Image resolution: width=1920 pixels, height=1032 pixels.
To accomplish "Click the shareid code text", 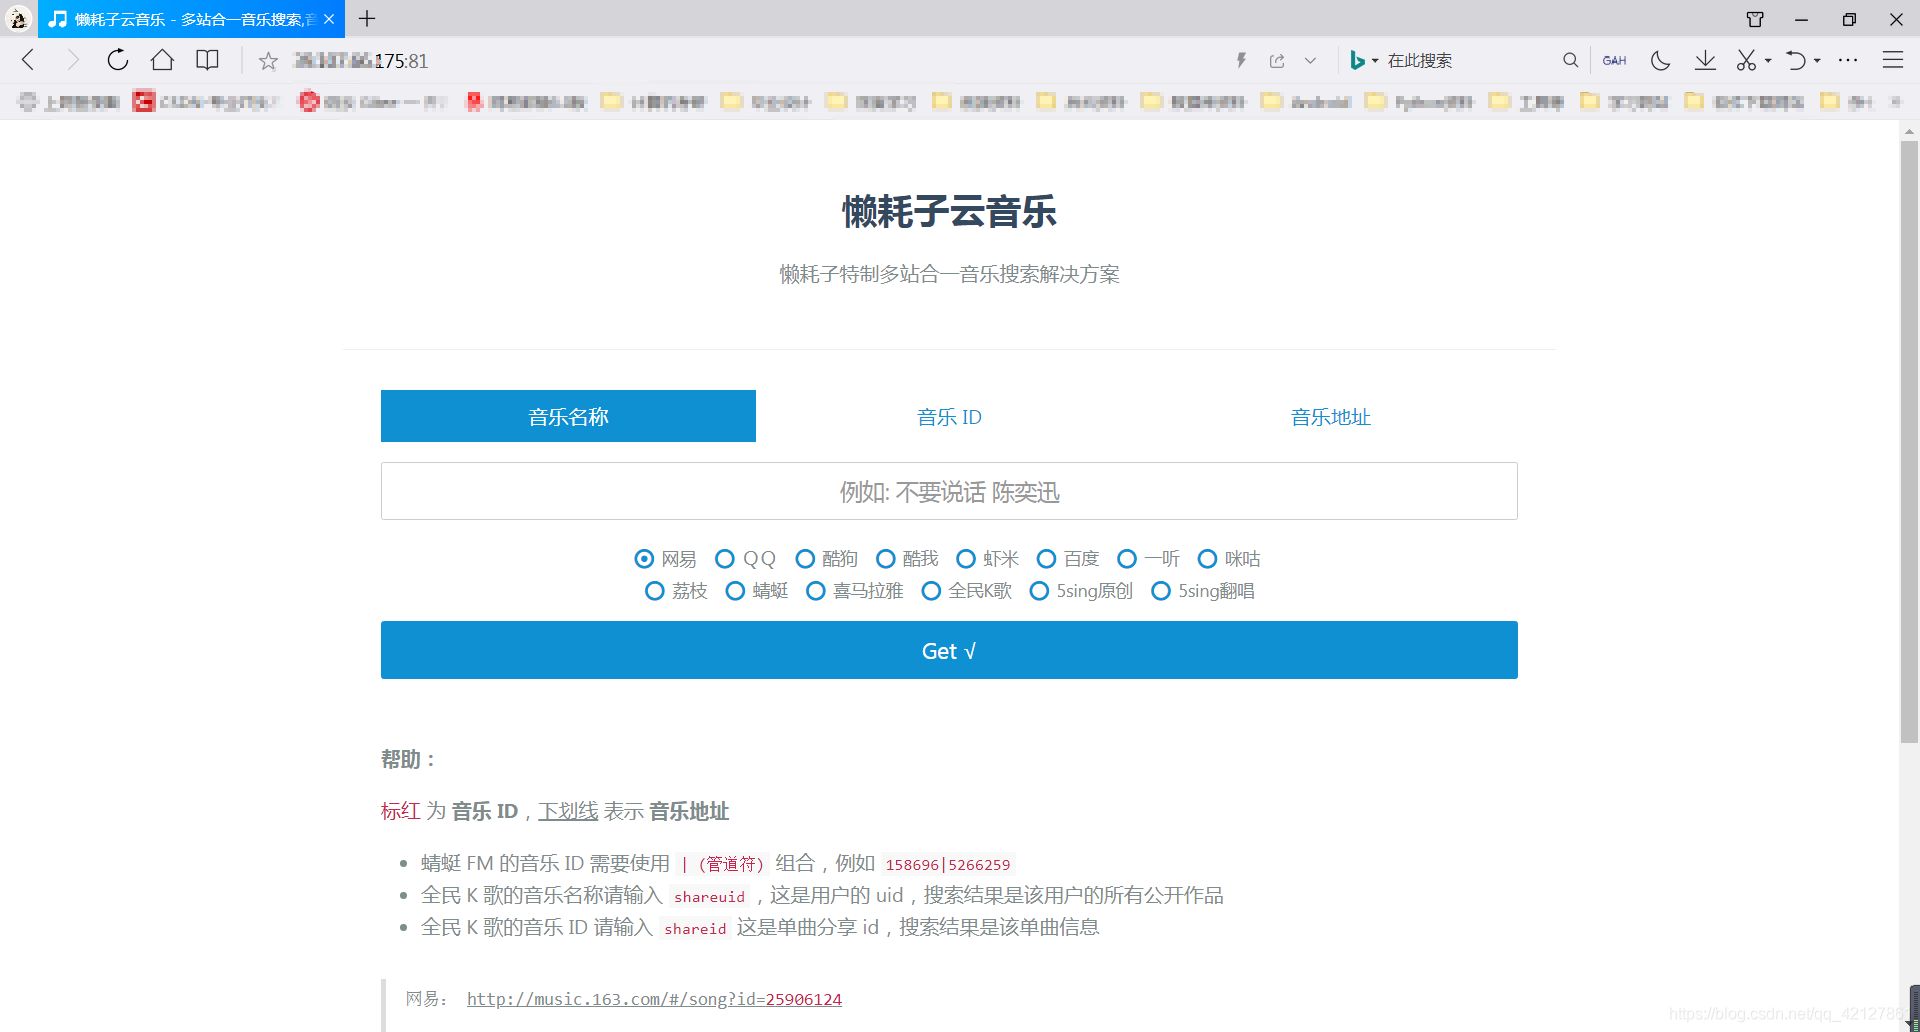I will click(695, 929).
